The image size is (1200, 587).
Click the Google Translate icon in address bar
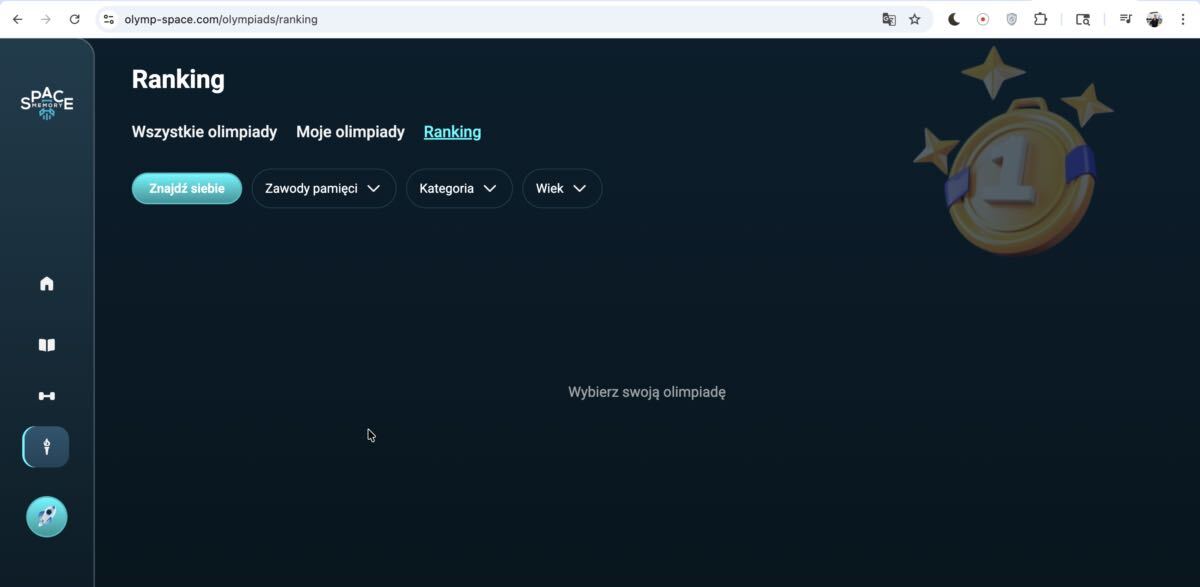[x=888, y=19]
